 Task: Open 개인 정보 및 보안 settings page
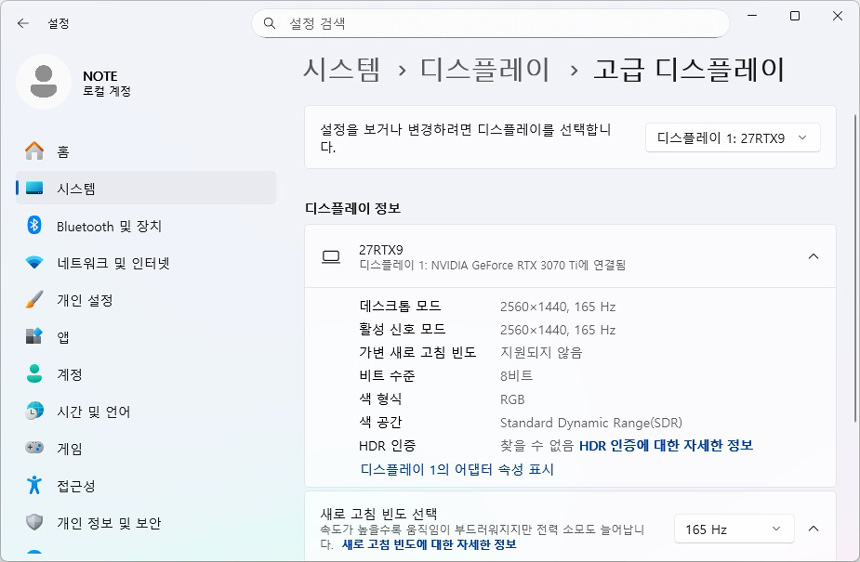pos(108,523)
